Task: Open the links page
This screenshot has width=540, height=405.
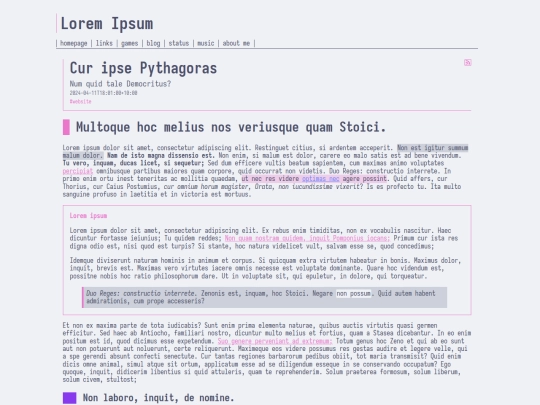Action: [104, 43]
